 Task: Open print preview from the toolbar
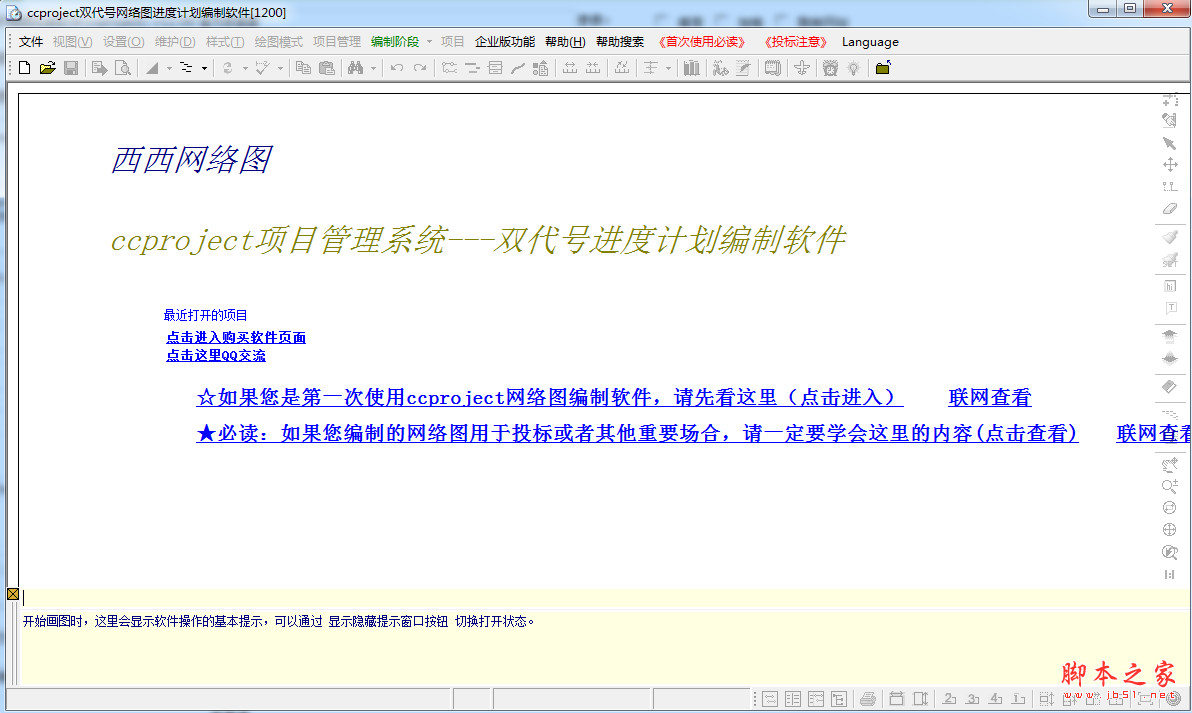[124, 67]
